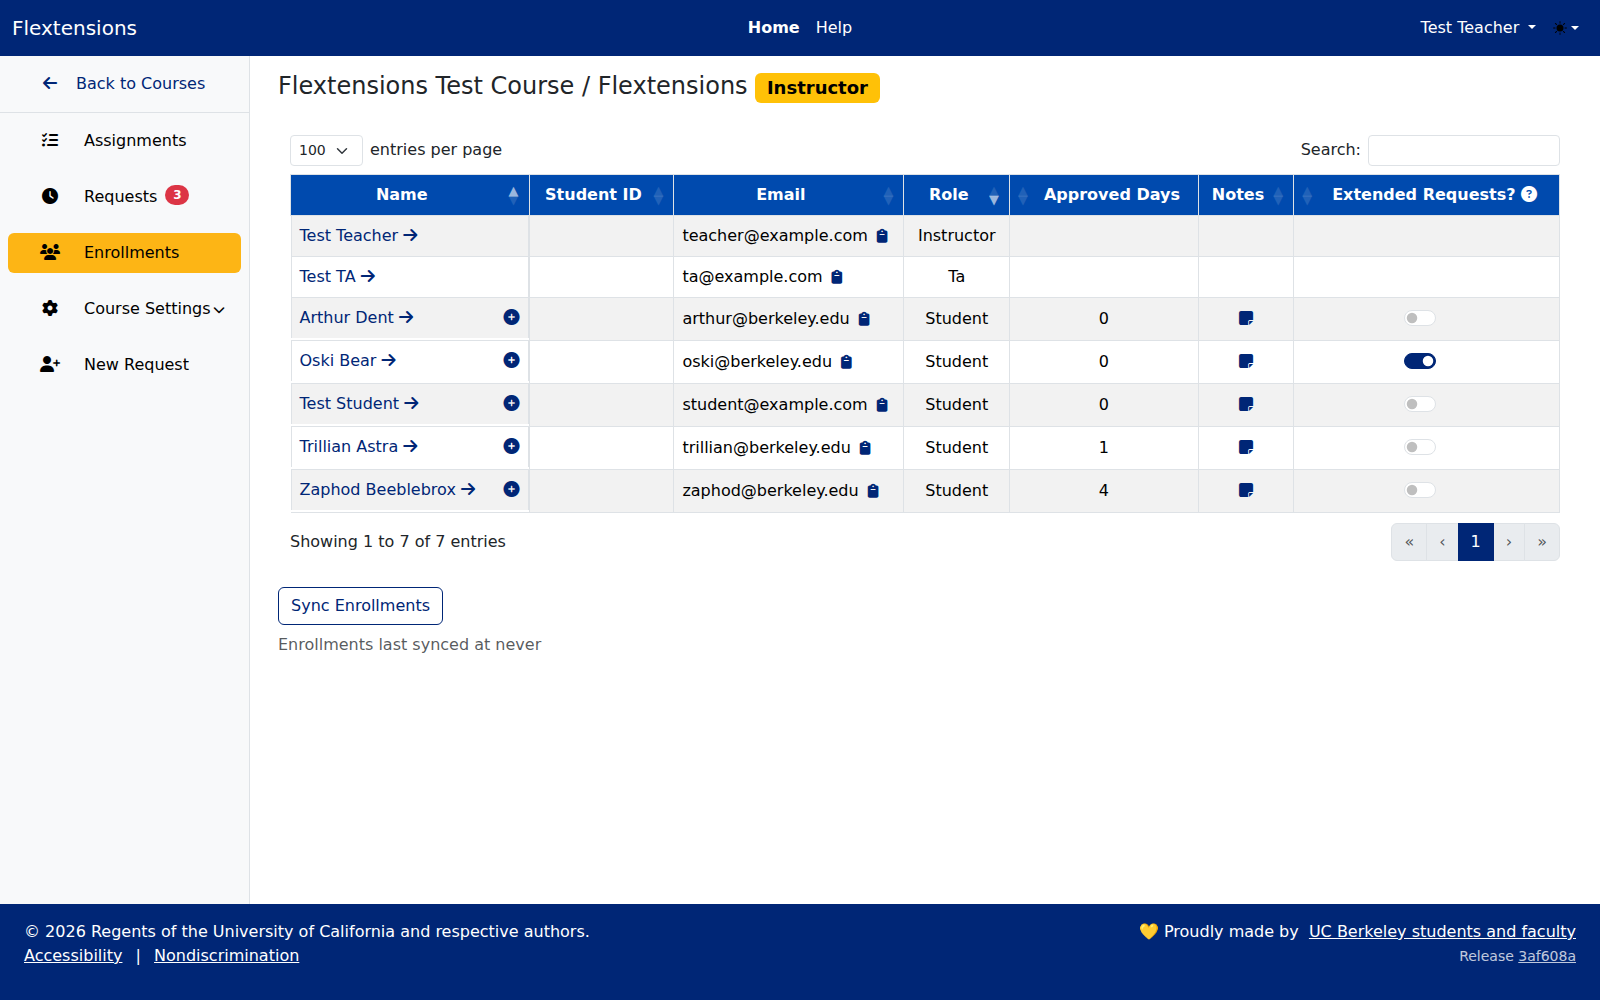Open release 3af608a link

1547,957
